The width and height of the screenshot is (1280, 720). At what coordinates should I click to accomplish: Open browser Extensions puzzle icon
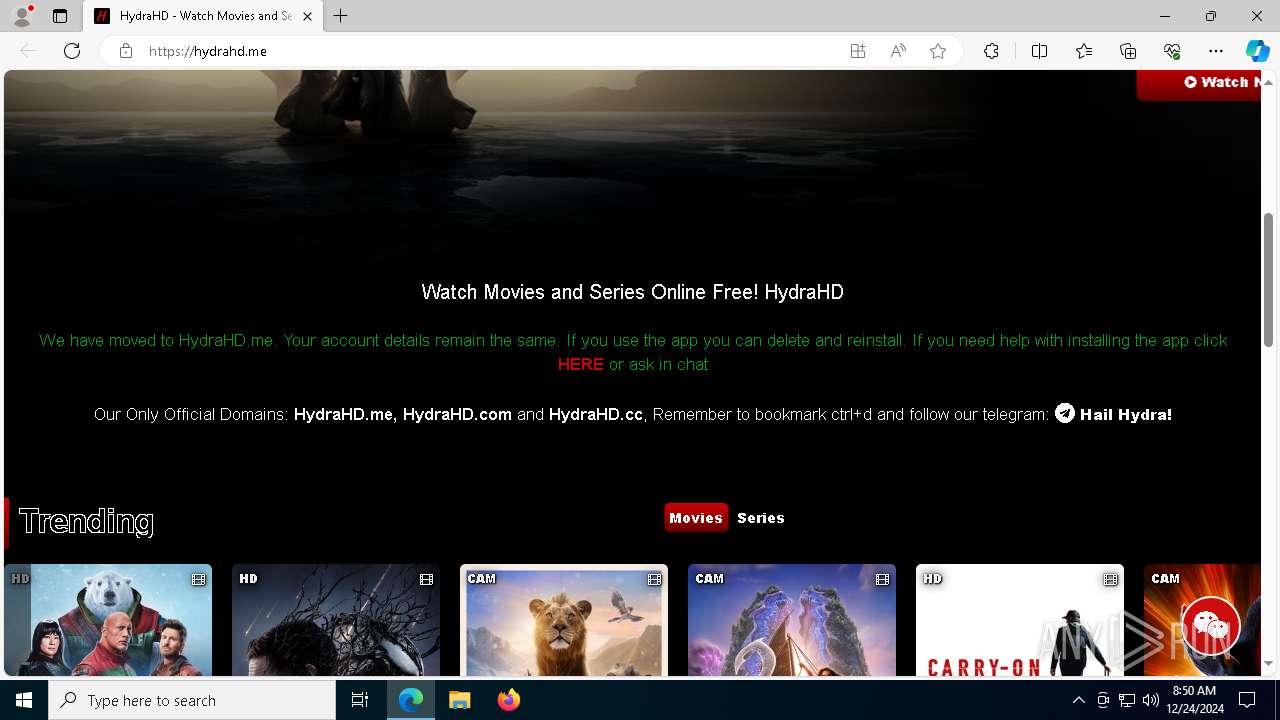tap(991, 51)
